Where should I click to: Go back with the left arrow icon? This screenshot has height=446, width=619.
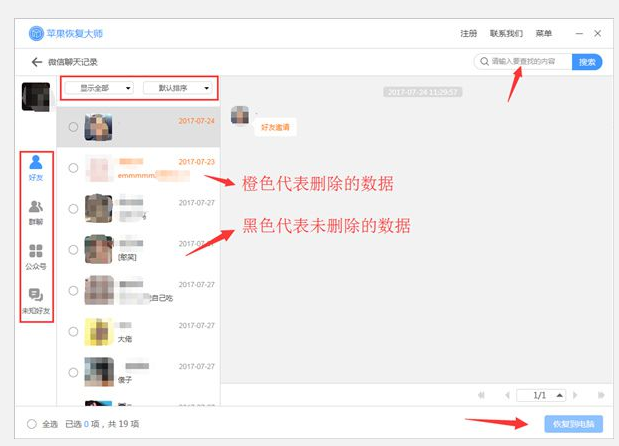tap(37, 62)
